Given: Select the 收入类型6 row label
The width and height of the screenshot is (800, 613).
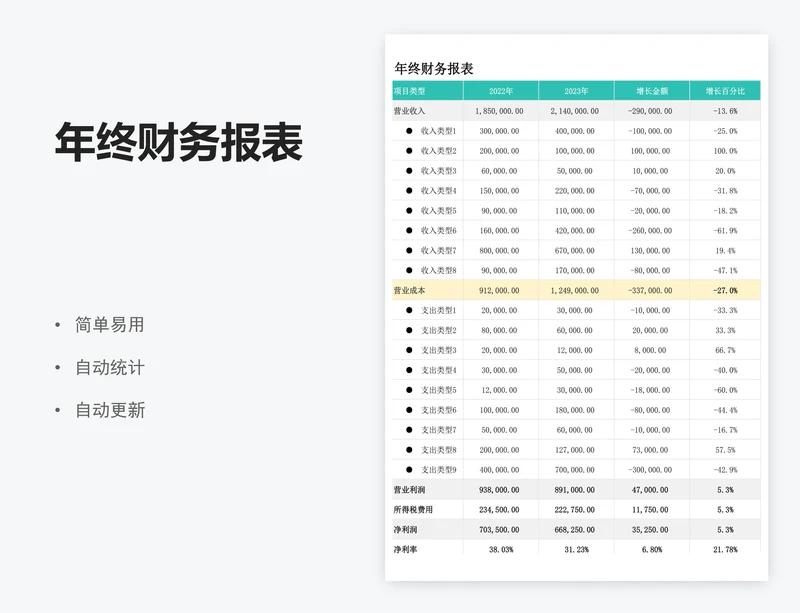Looking at the screenshot, I should [x=438, y=230].
